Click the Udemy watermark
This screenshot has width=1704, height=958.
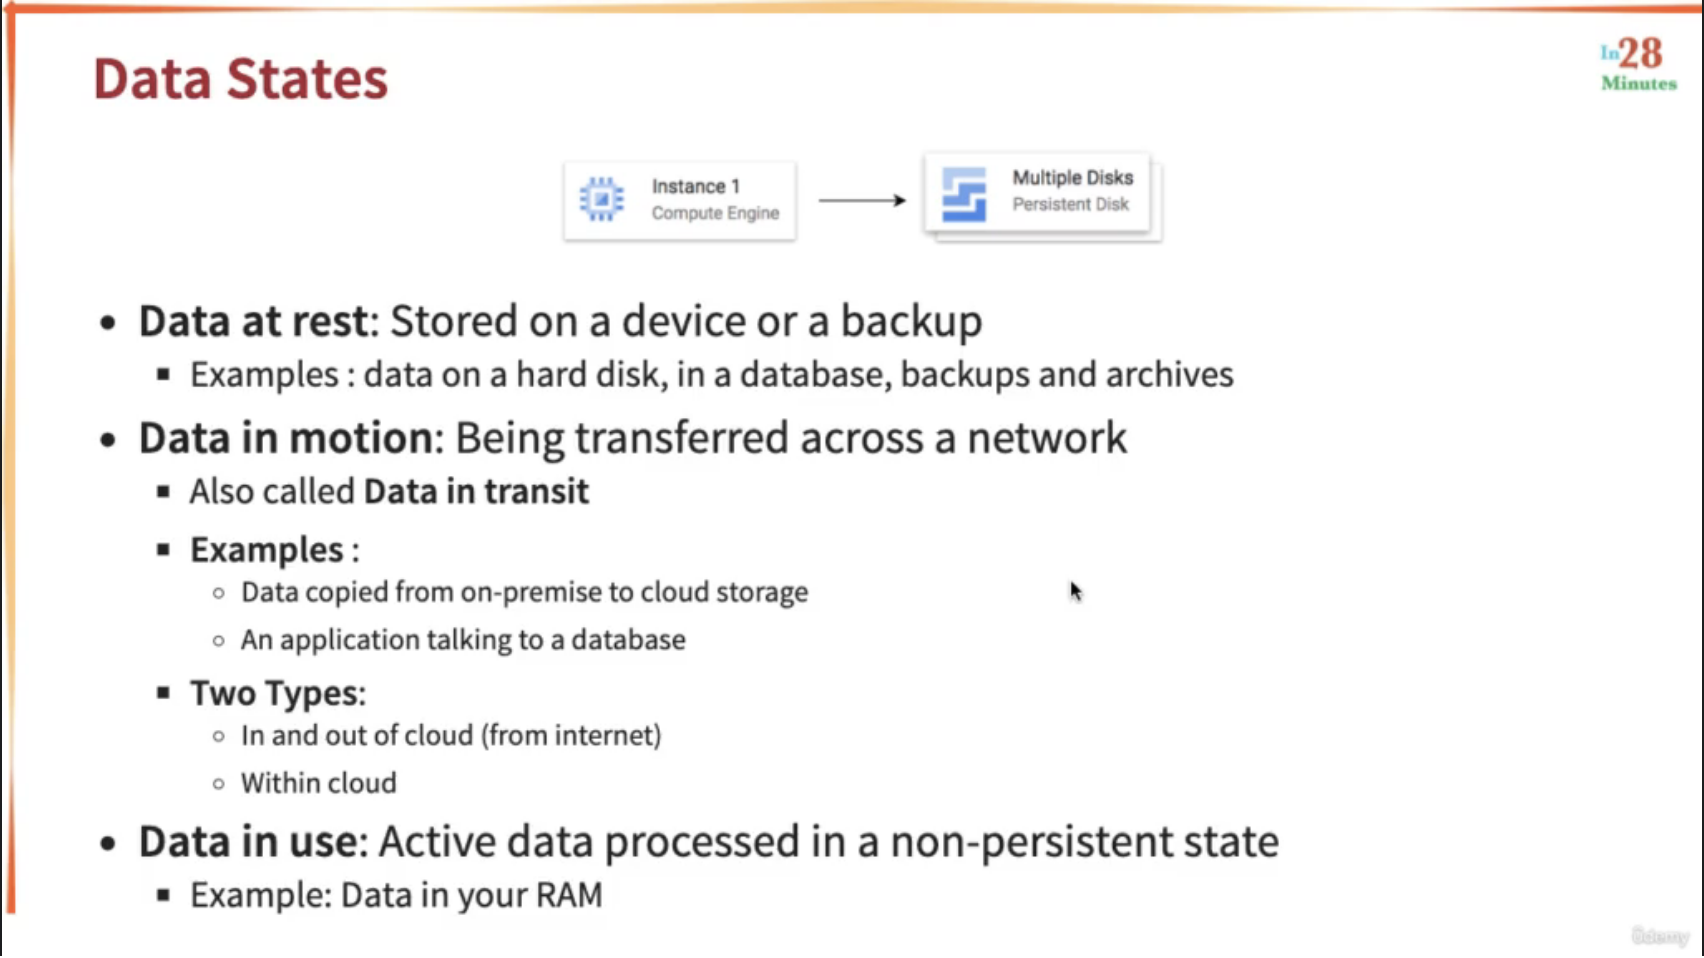click(x=1660, y=936)
